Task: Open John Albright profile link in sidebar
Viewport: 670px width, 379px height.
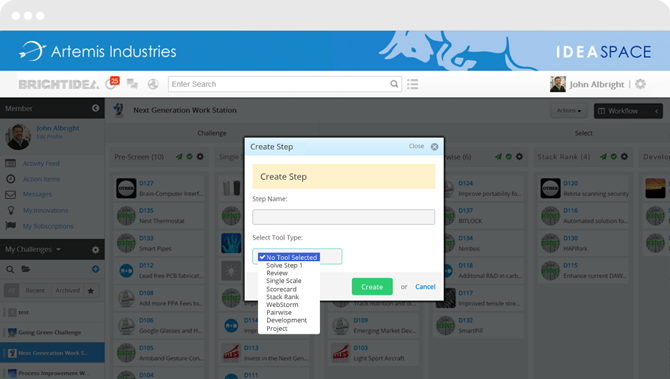Action: (x=58, y=128)
